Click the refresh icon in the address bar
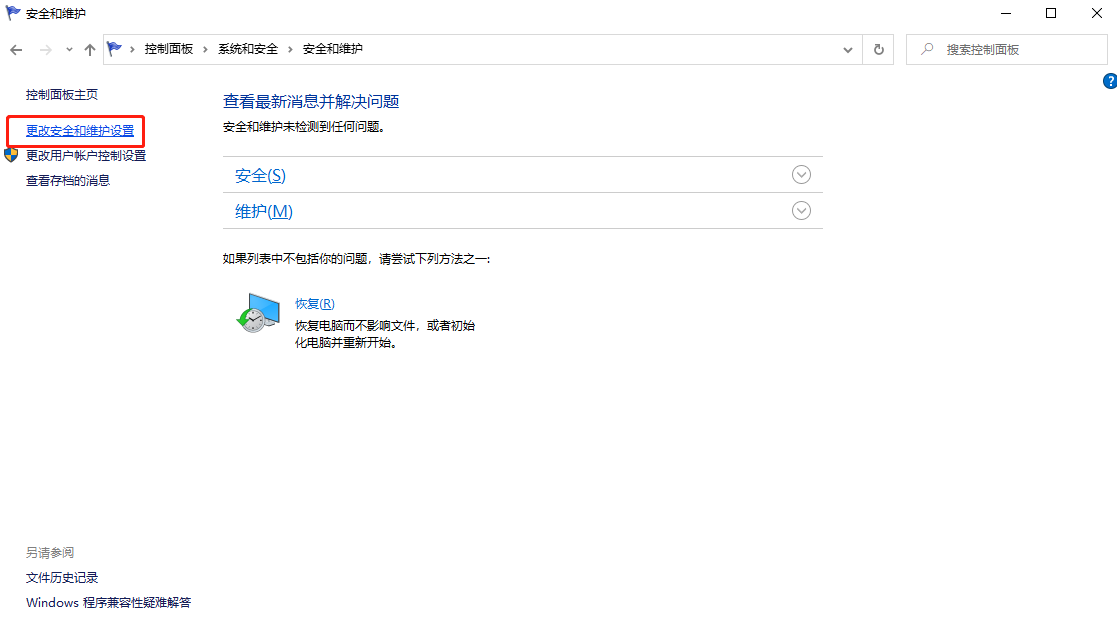 (878, 49)
